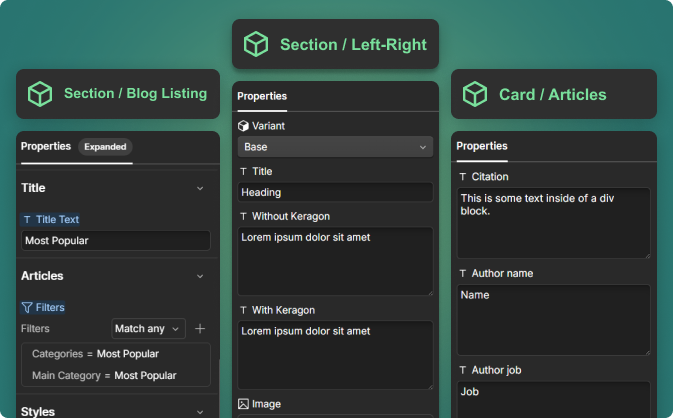Collapse the Title section chevron
The height and width of the screenshot is (418, 673).
point(200,188)
